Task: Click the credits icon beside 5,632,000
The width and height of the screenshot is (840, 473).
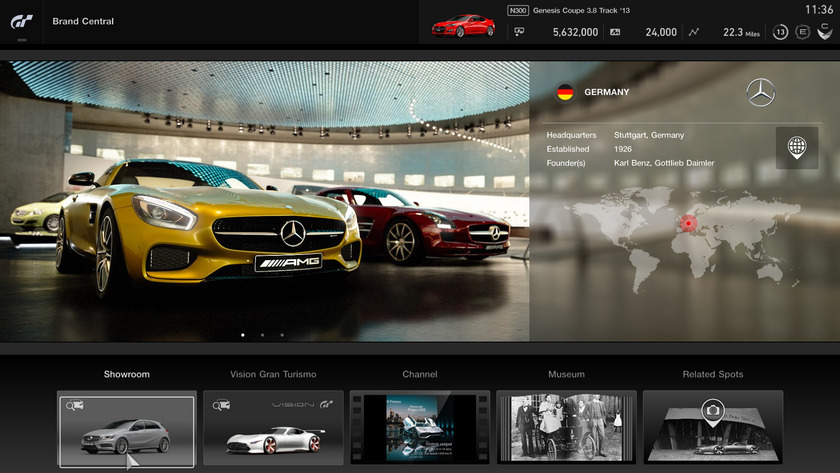Action: point(519,32)
